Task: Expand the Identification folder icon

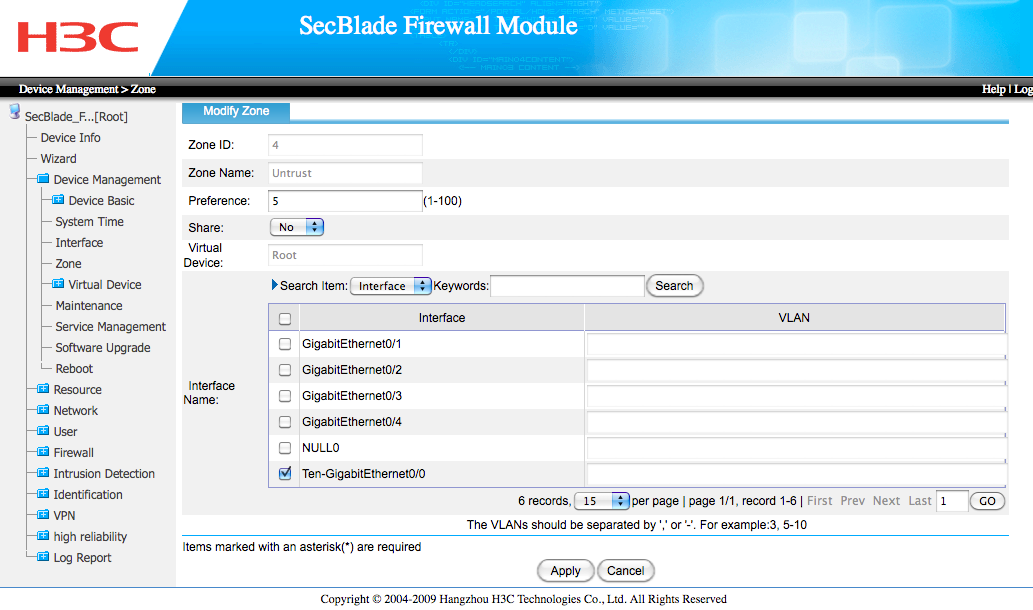Action: coord(43,494)
